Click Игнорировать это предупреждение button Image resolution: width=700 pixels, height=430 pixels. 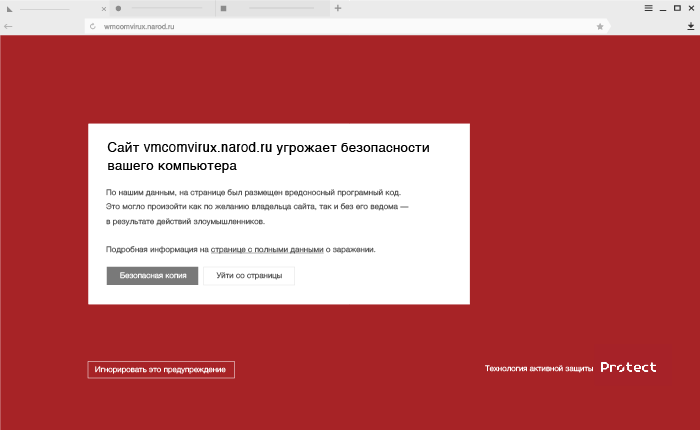[x=161, y=370]
